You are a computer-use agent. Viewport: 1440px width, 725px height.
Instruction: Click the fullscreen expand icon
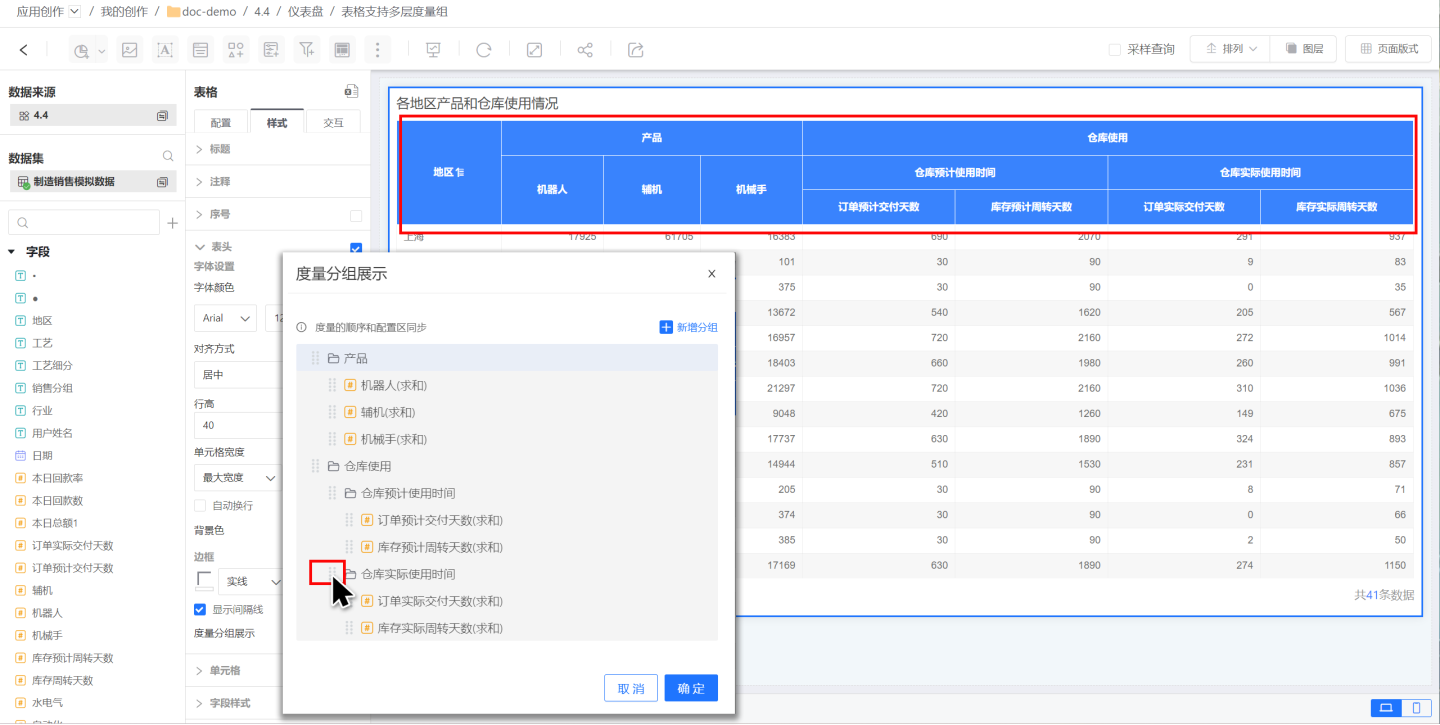click(x=535, y=49)
